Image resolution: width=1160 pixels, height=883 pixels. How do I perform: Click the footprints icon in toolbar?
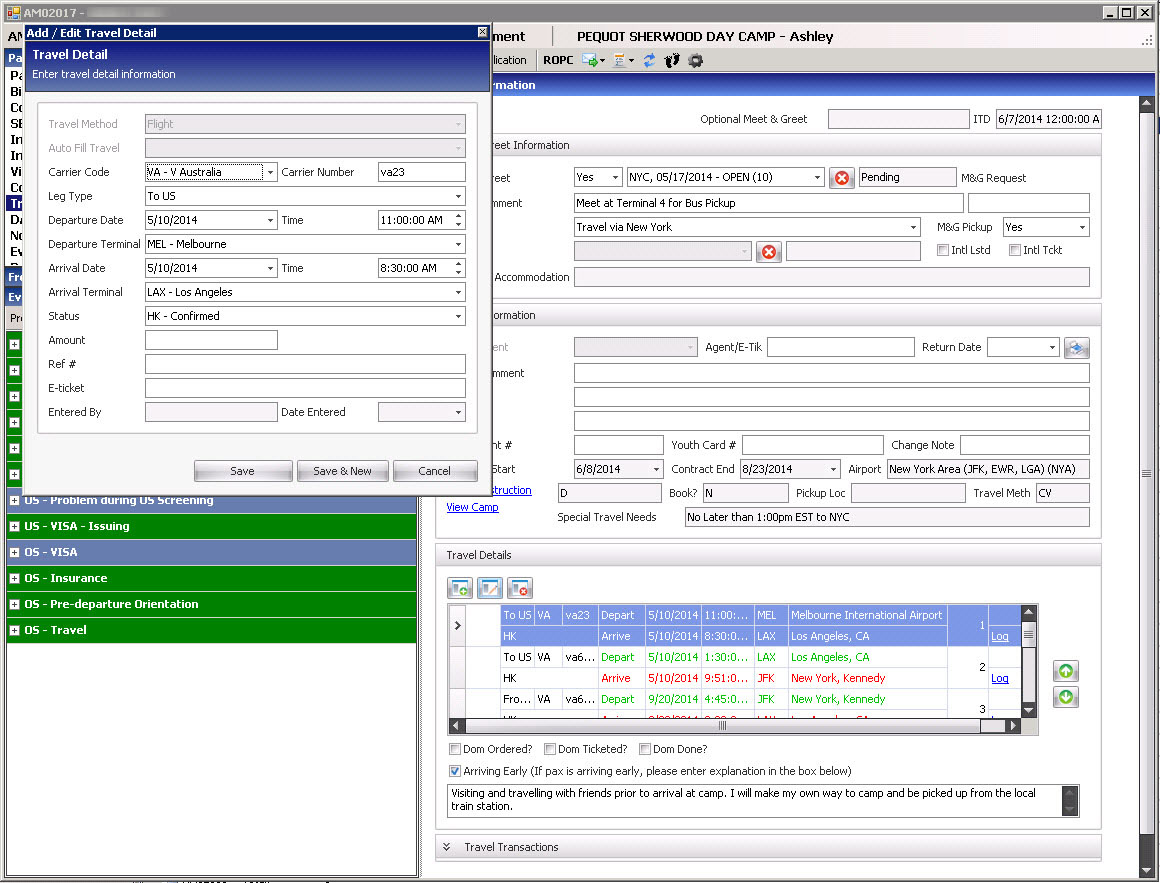click(672, 60)
